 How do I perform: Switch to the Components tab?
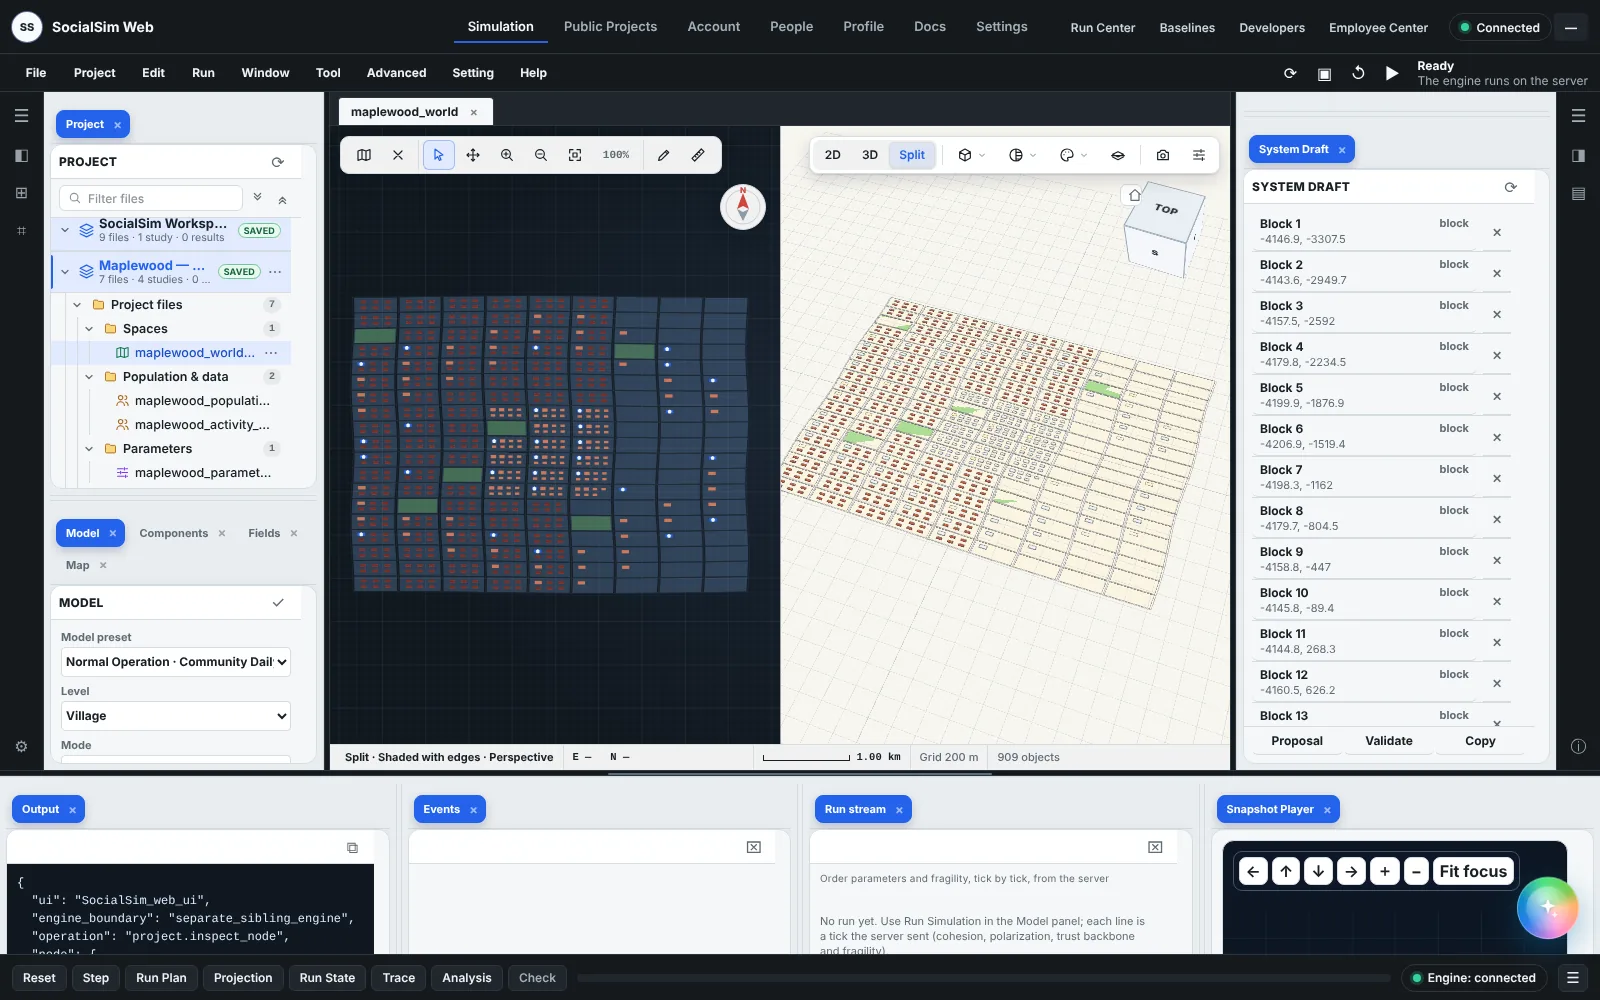pyautogui.click(x=174, y=534)
